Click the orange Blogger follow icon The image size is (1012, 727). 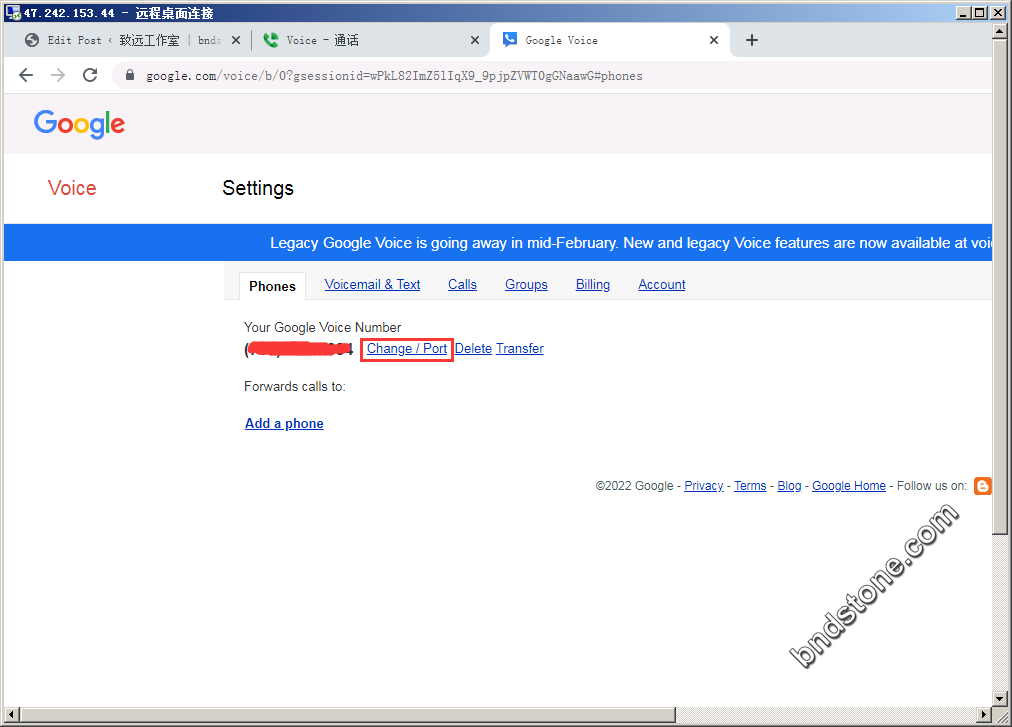pyautogui.click(x=982, y=486)
